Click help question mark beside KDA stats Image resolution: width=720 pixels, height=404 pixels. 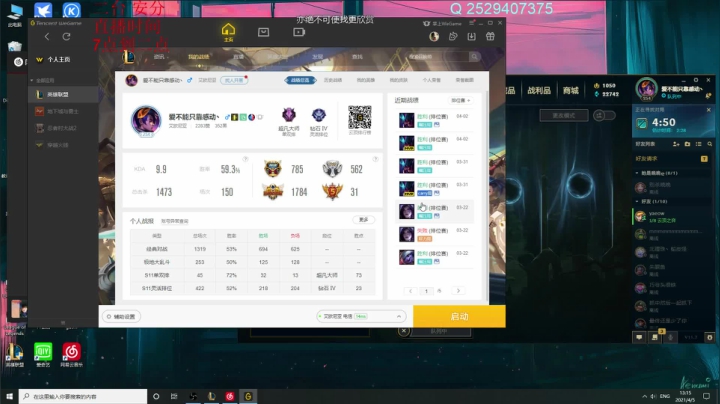click(x=245, y=159)
